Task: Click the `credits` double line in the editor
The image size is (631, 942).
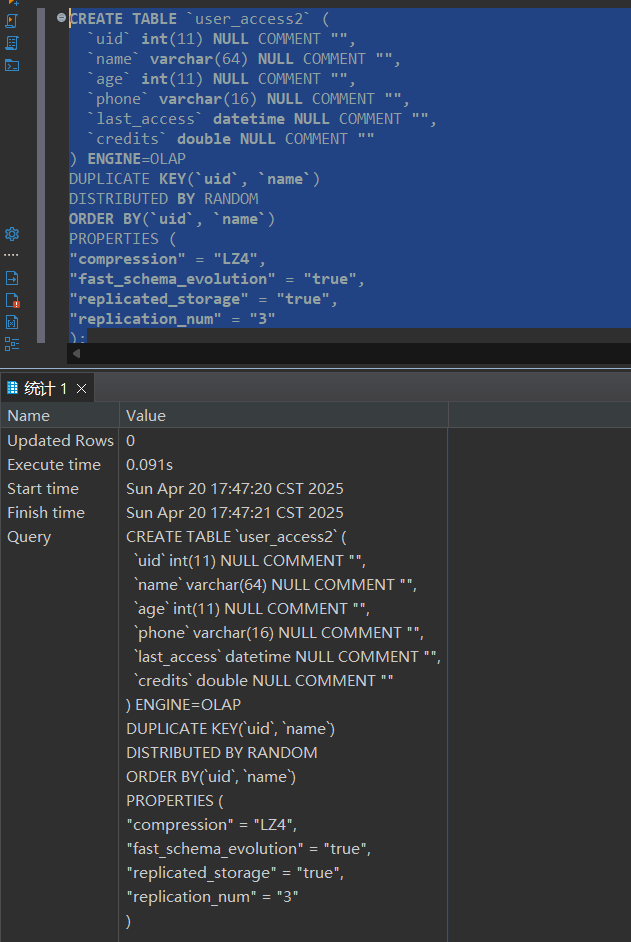Action: point(231,139)
